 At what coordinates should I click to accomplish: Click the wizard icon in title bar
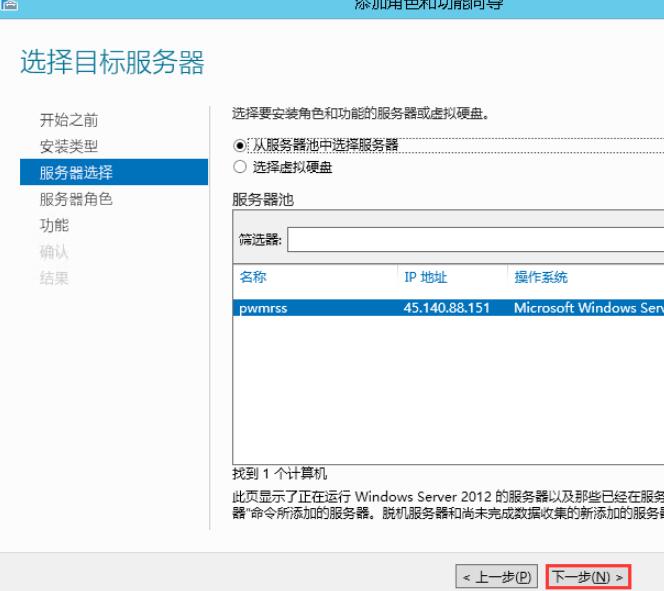click(x=9, y=4)
